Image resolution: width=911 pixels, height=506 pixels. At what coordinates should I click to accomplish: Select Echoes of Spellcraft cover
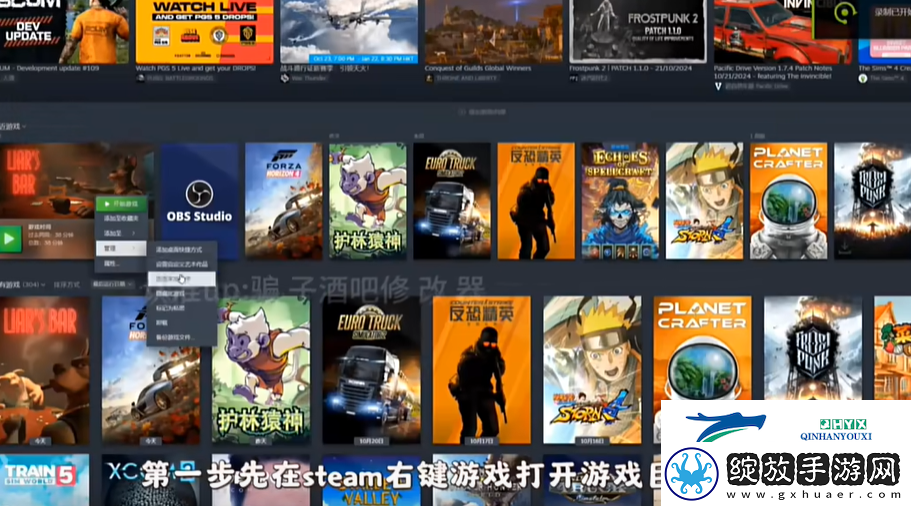click(x=620, y=201)
